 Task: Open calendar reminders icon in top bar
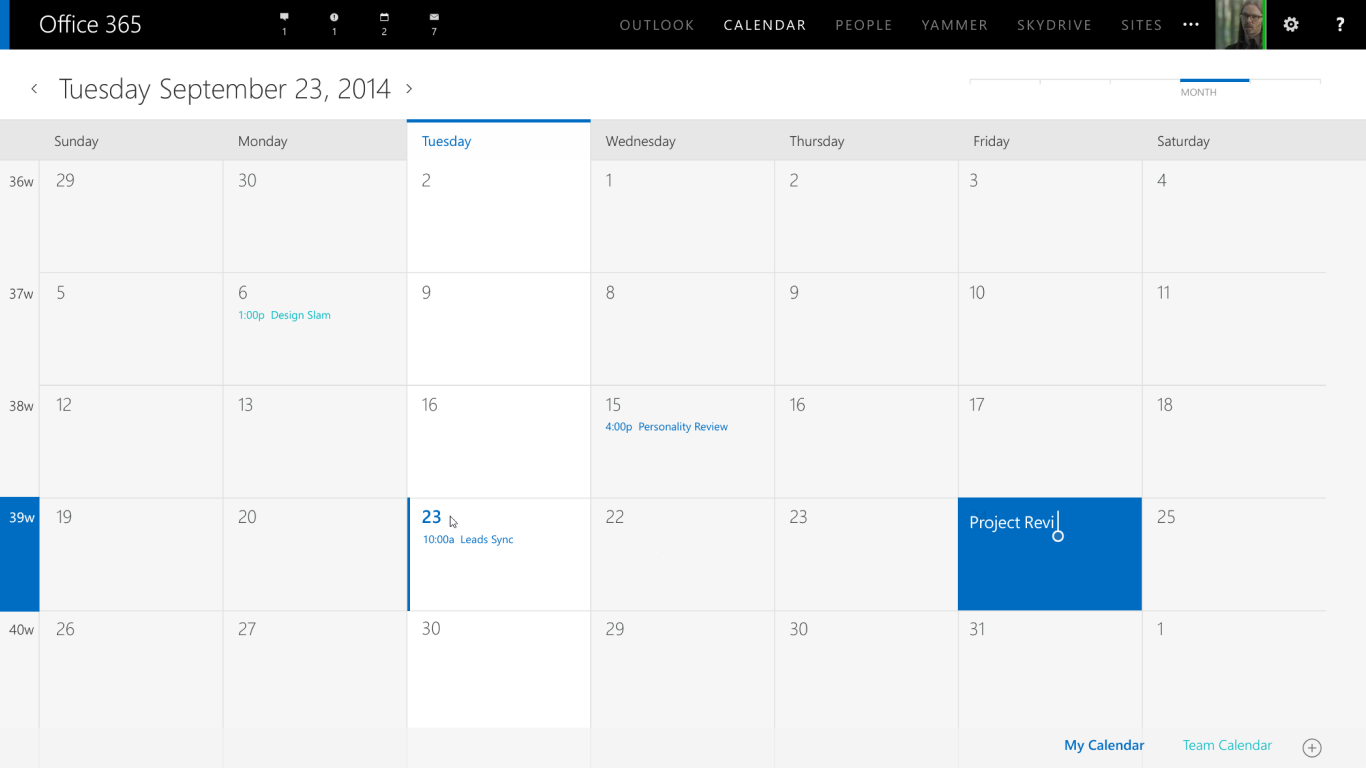point(384,17)
